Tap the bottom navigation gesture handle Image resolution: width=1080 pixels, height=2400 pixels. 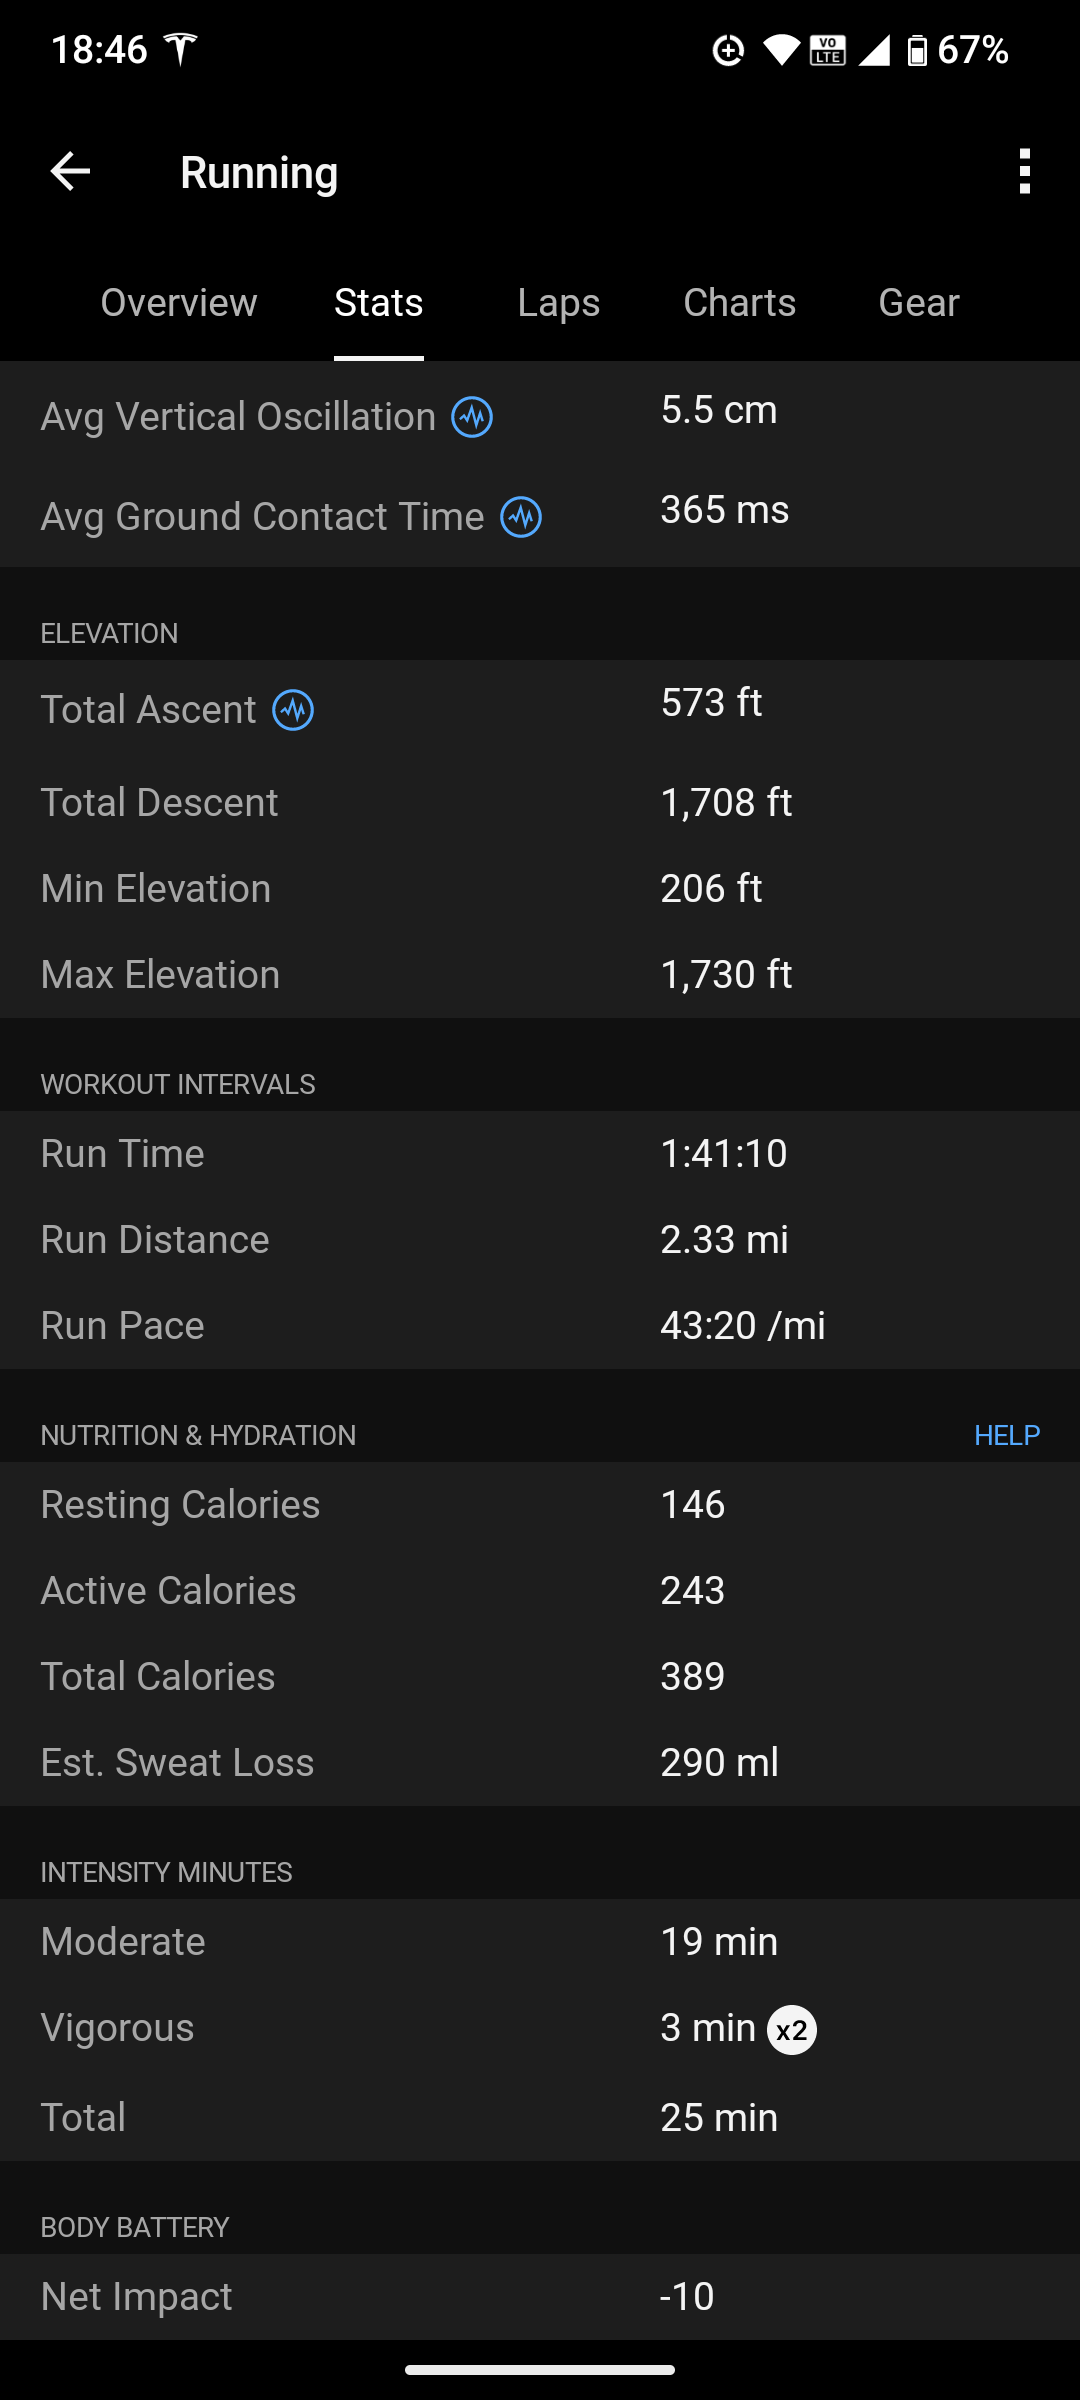[540, 2370]
